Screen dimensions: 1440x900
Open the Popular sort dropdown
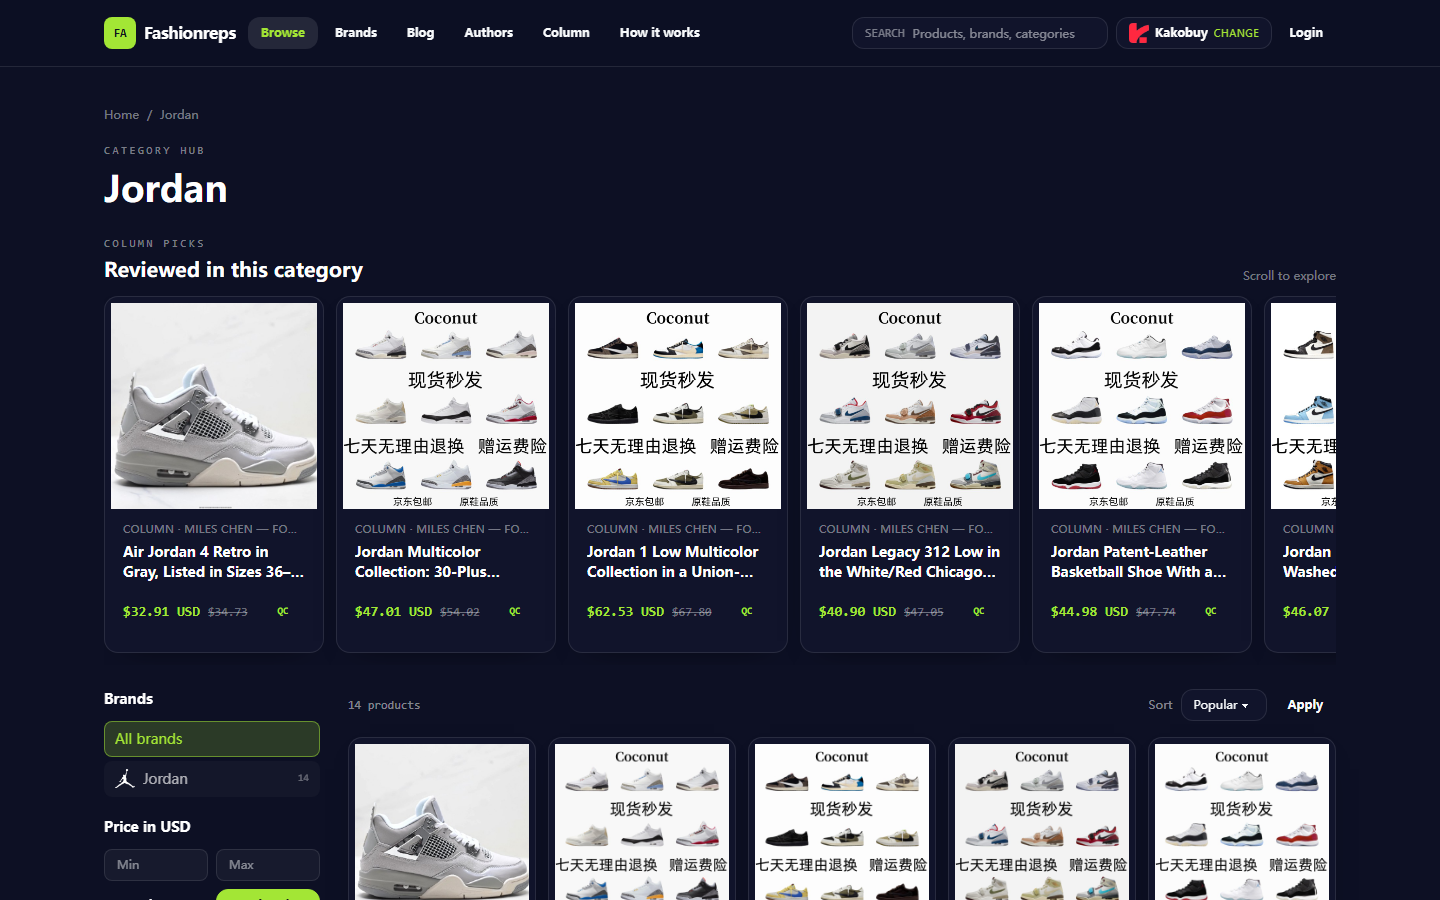coord(1223,705)
